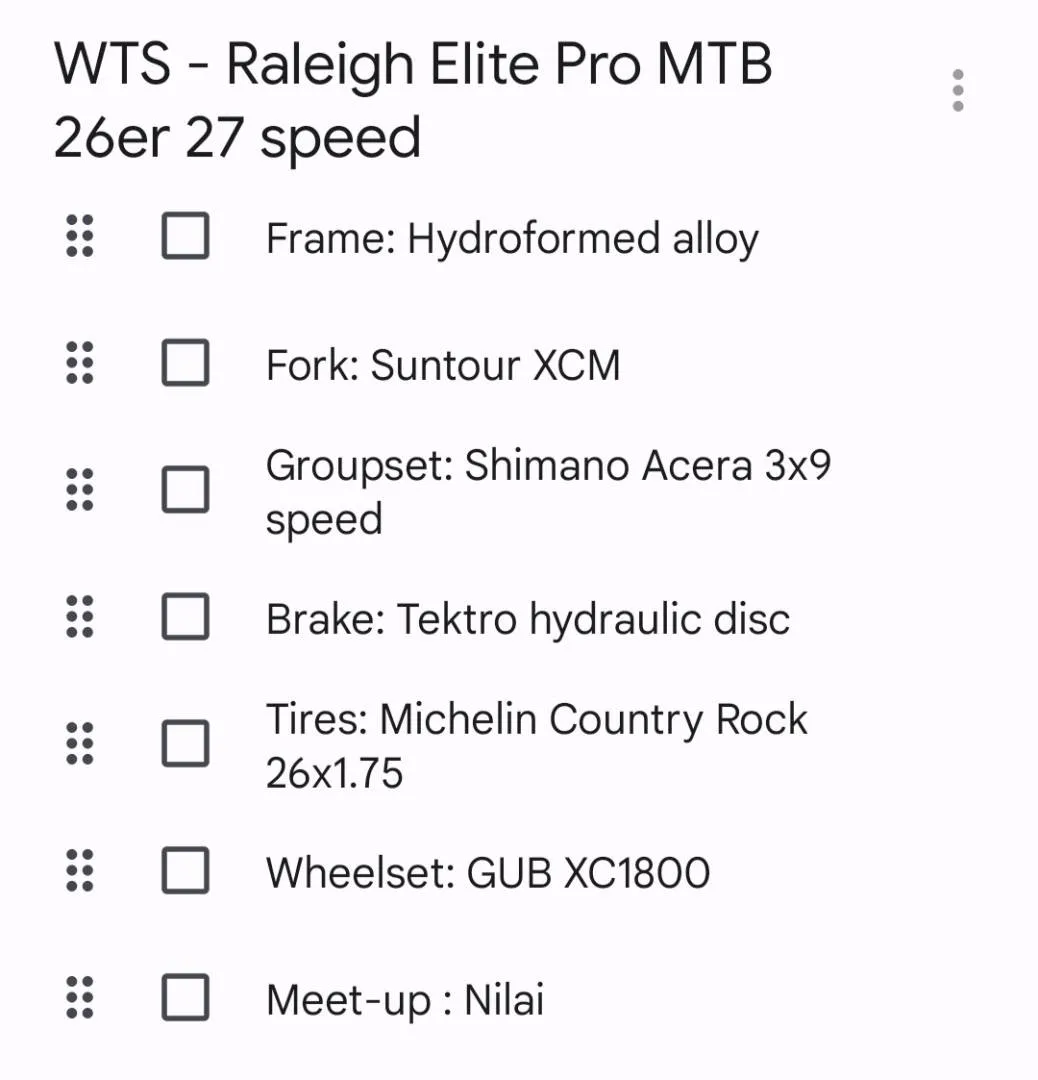Toggle the Meet-up : Nilai checkbox

click(x=185, y=998)
